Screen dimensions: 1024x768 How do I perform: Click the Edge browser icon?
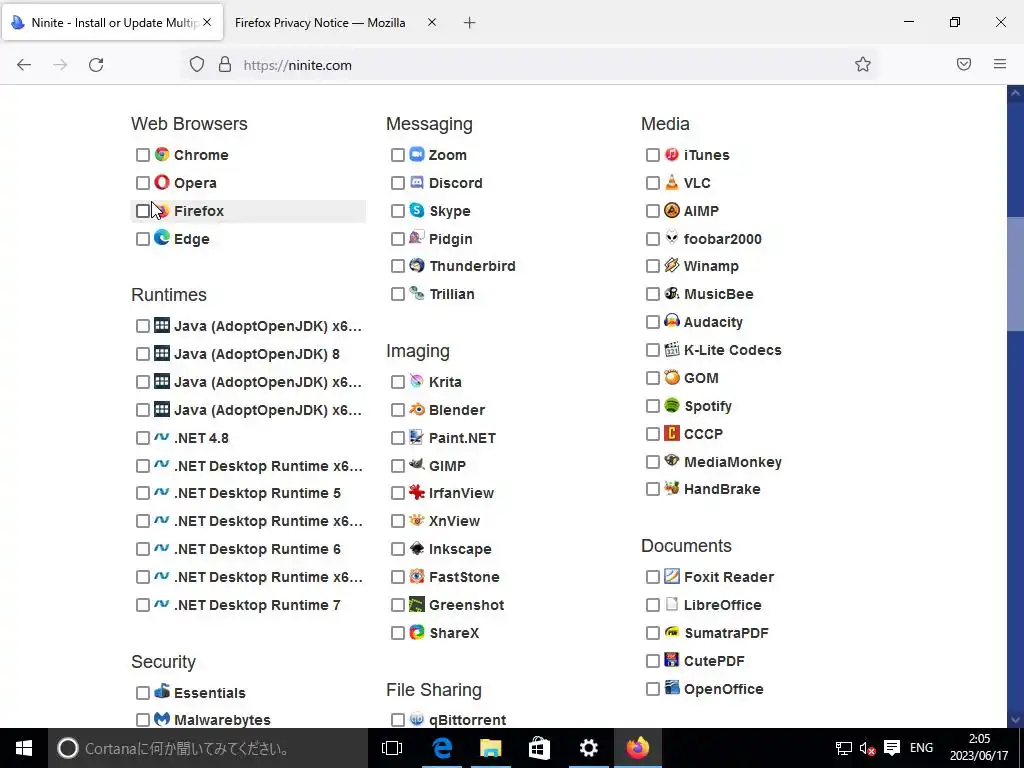162,238
